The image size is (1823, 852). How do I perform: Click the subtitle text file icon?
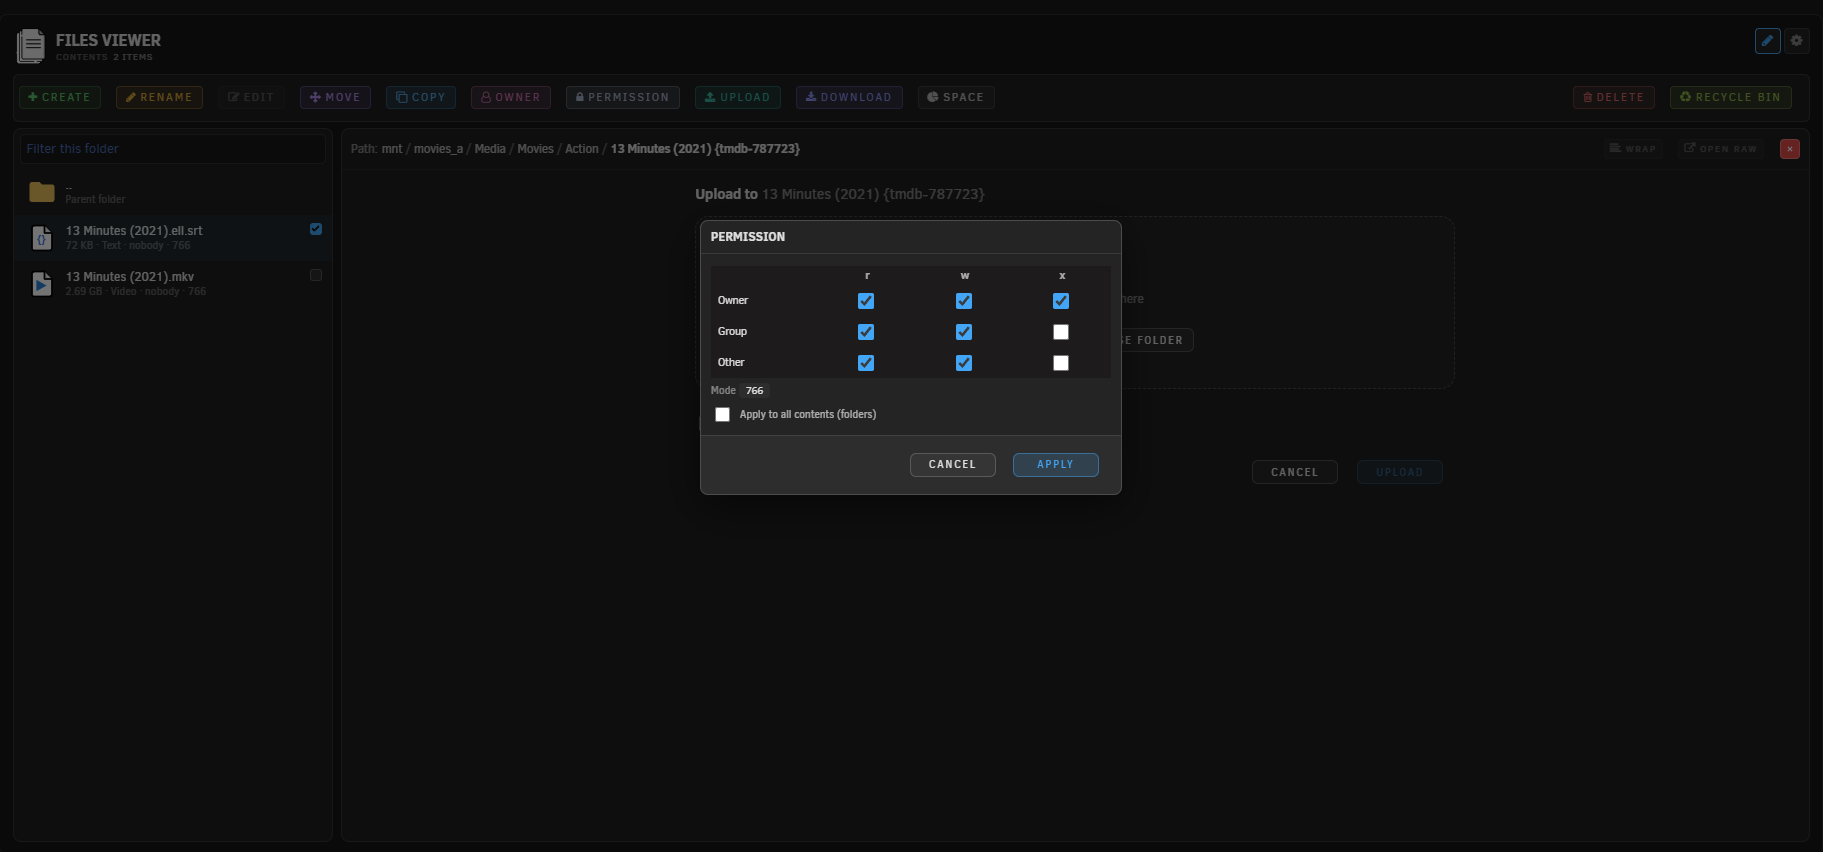pos(42,238)
